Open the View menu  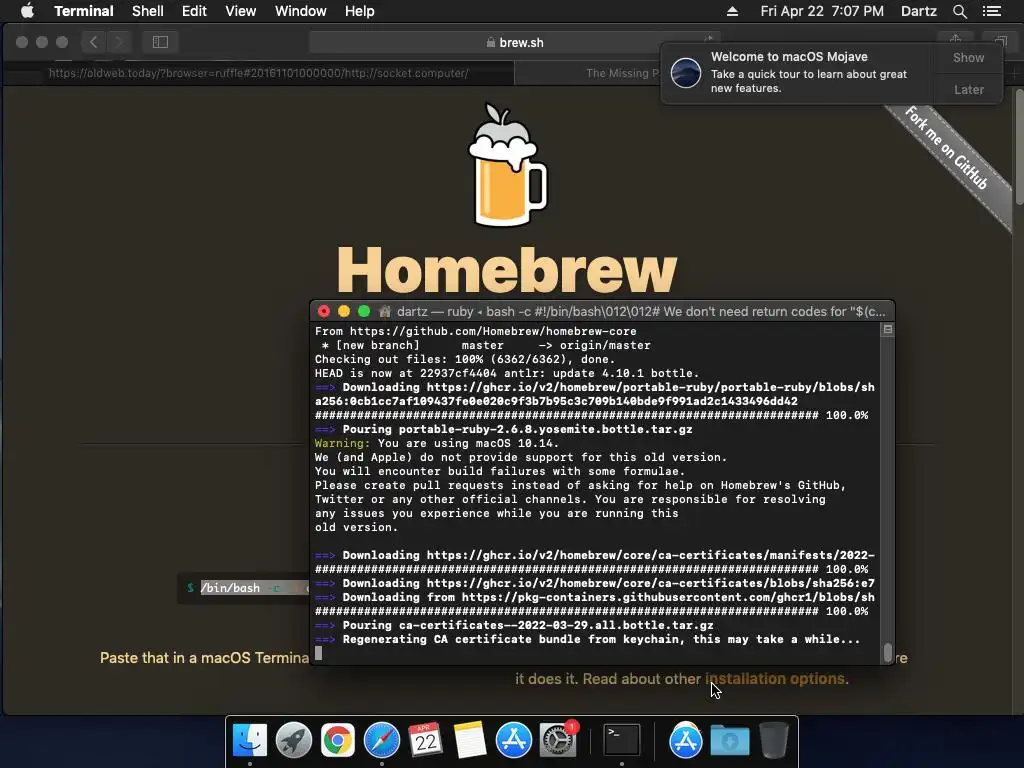[240, 11]
